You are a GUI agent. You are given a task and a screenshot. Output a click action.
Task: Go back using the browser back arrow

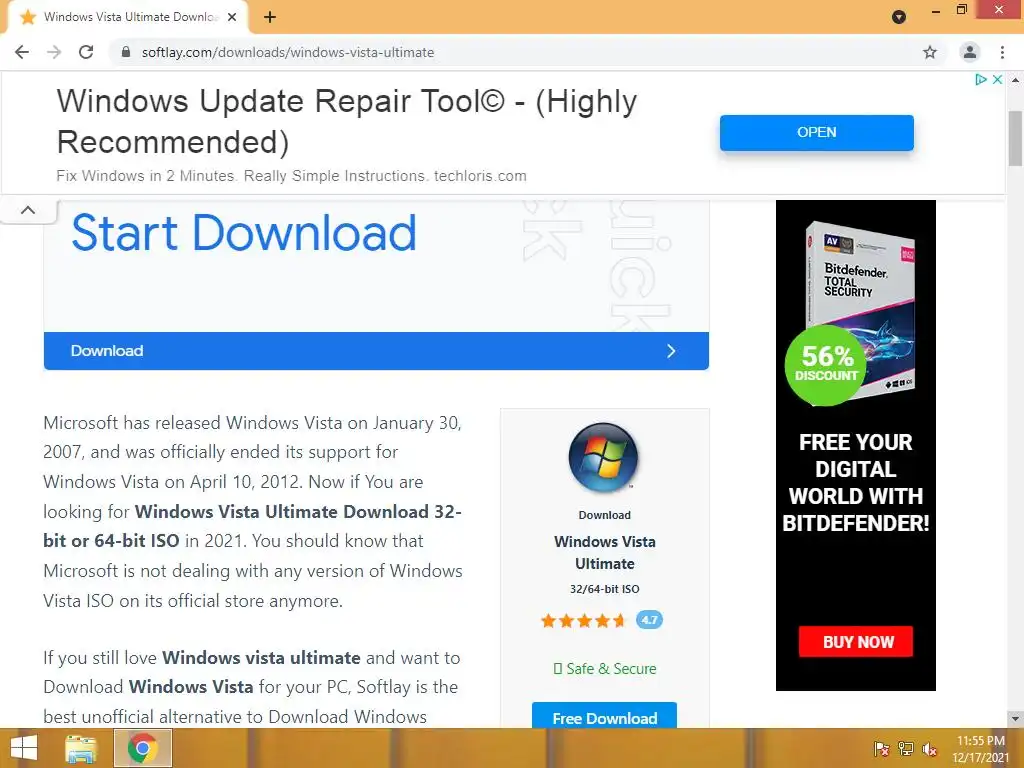coord(22,52)
